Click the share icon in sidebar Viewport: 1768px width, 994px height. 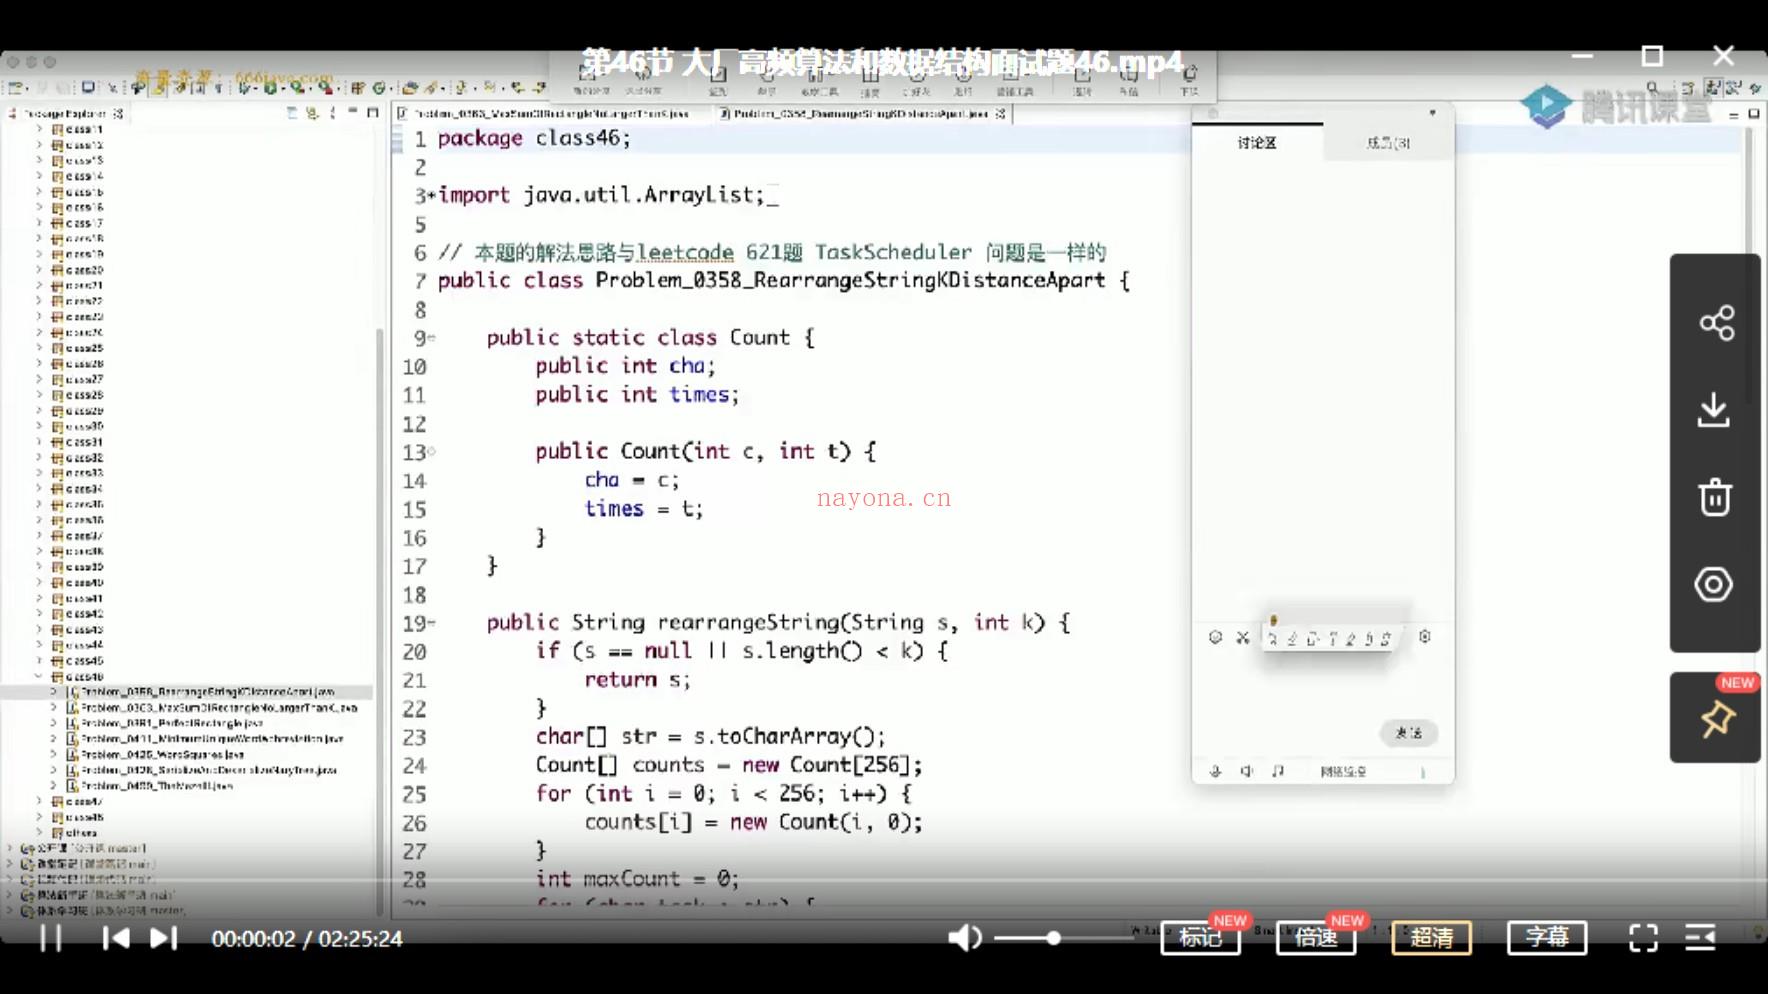[x=1716, y=322]
